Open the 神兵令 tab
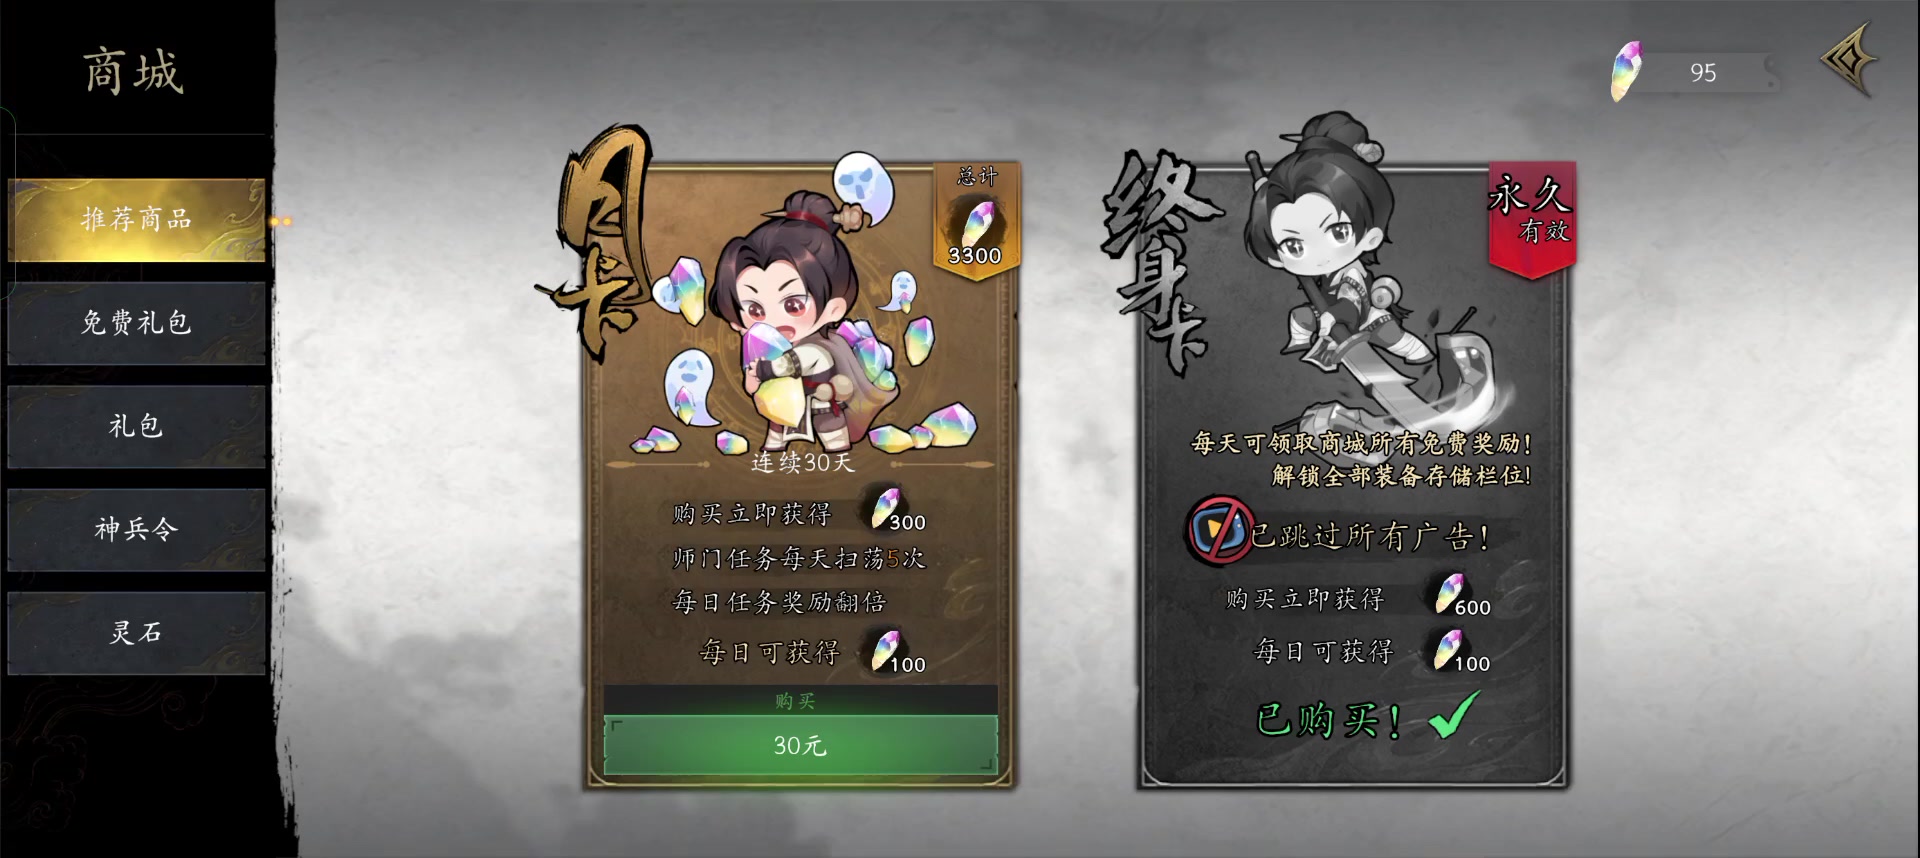This screenshot has width=1920, height=858. (136, 529)
